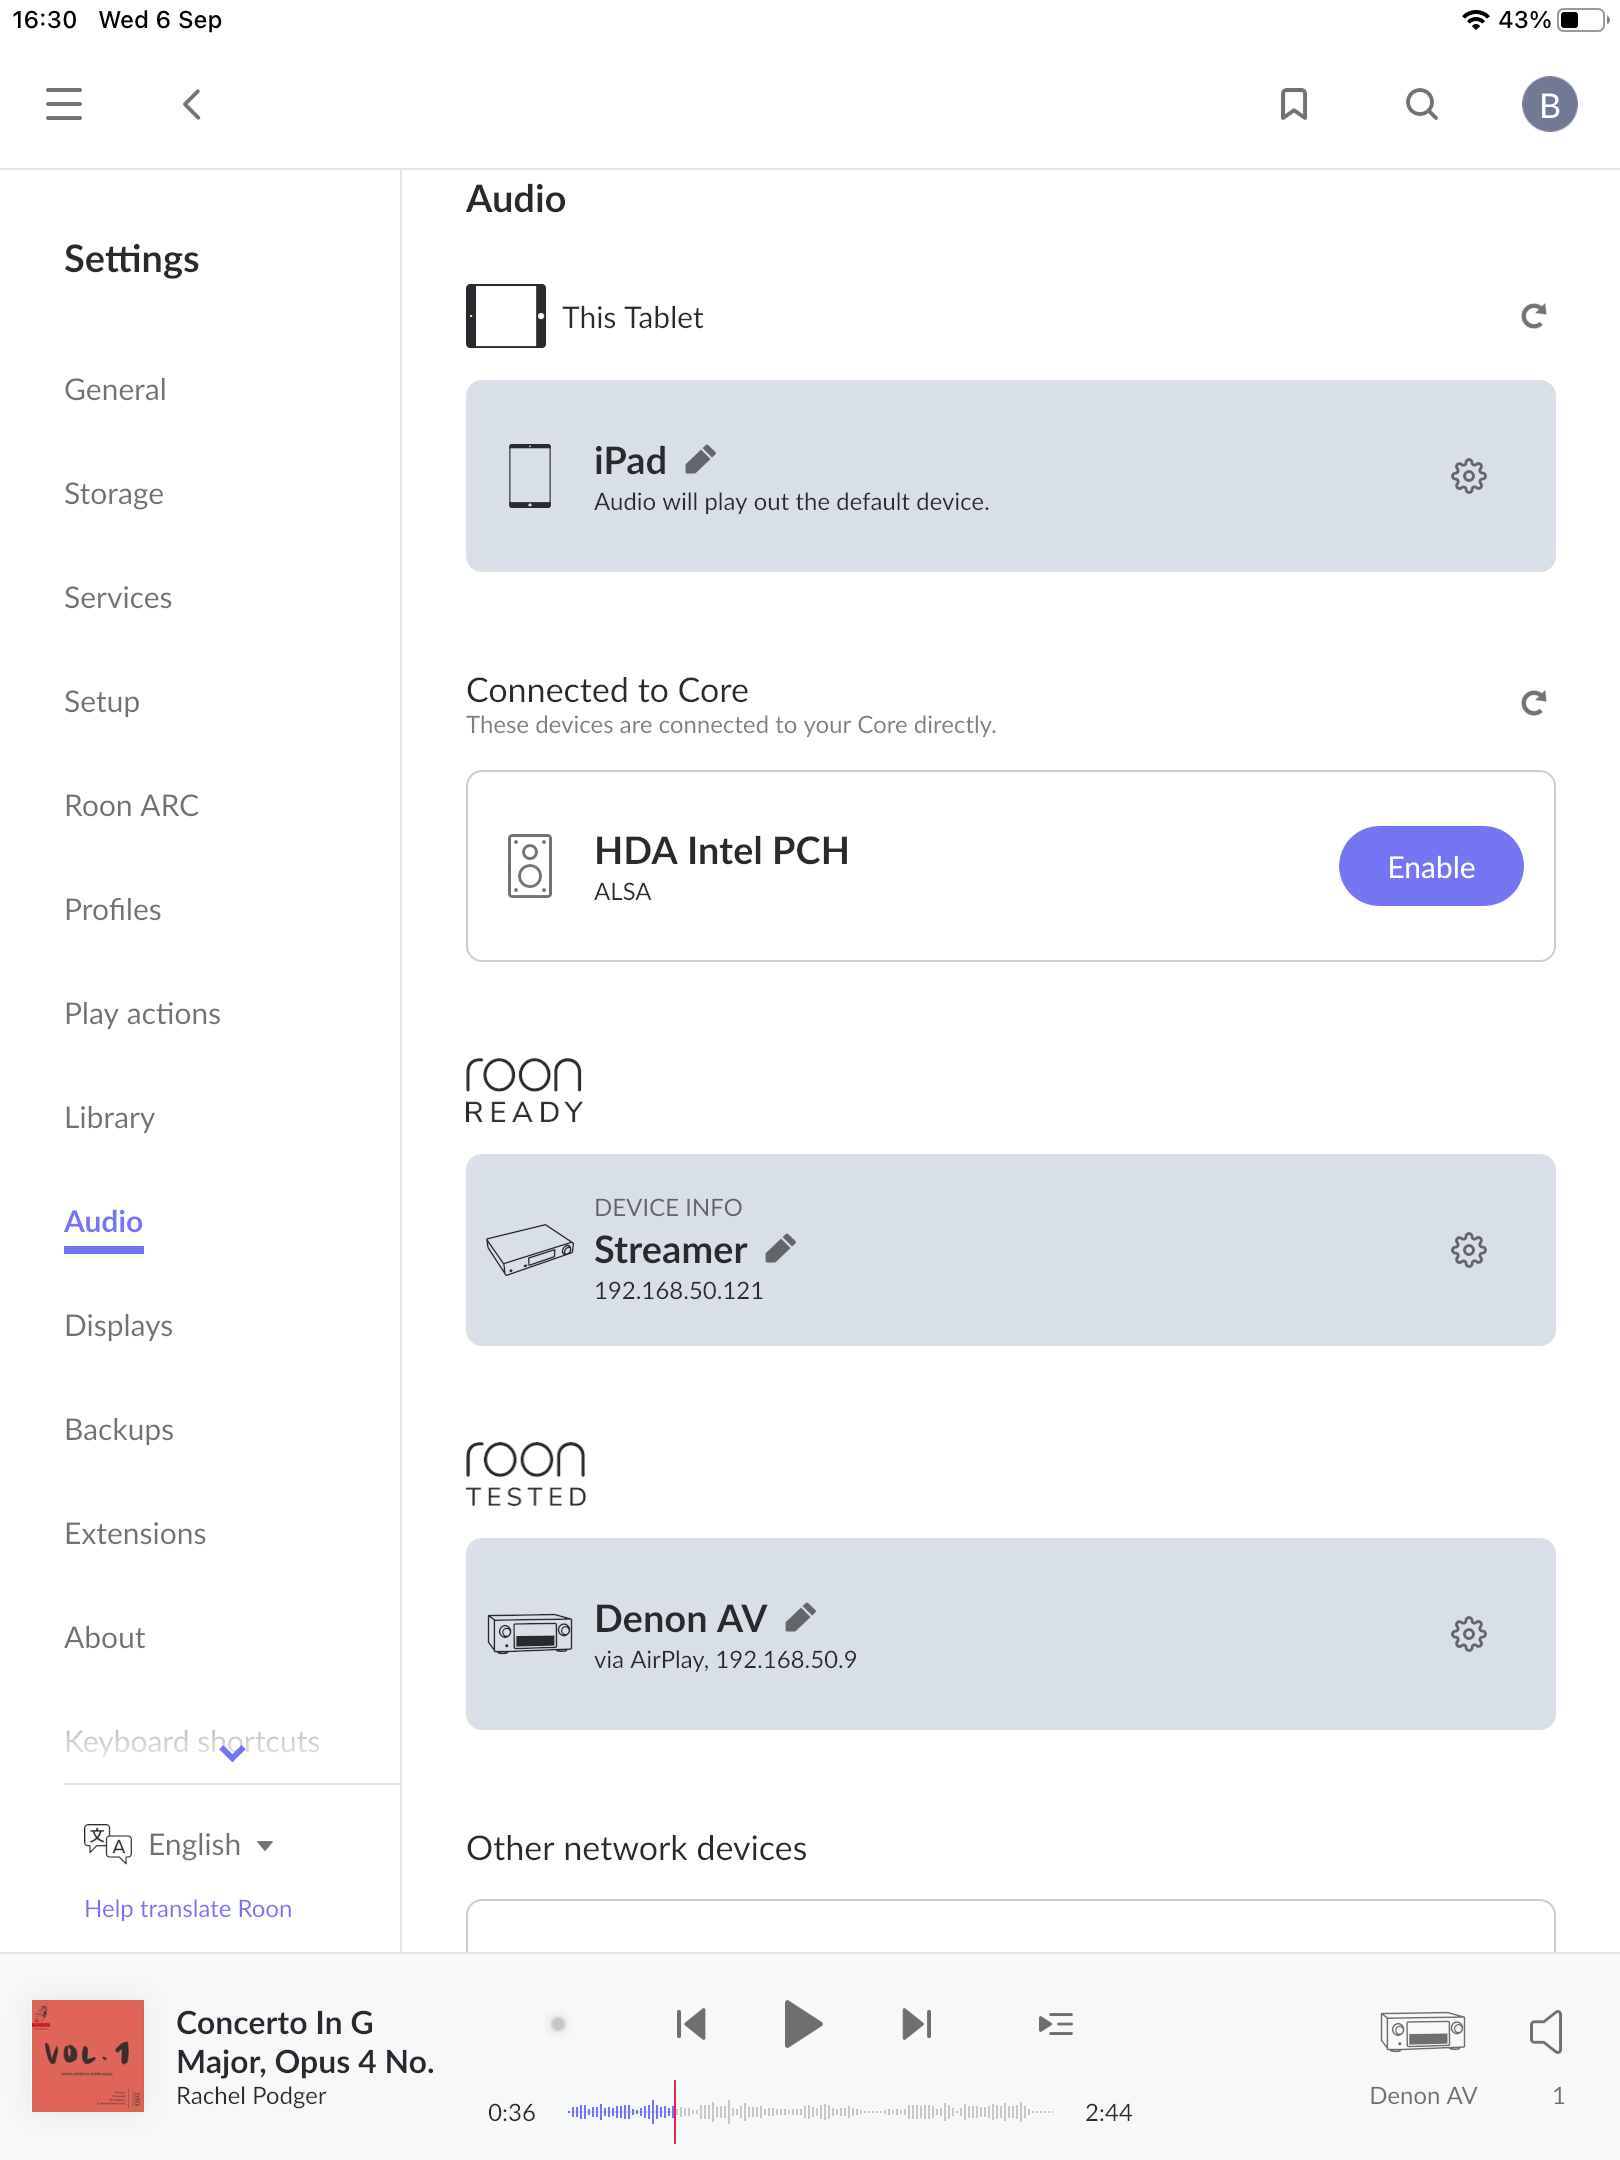Edit the Streamer device name
Image resolution: width=1620 pixels, height=2160 pixels.
[x=781, y=1248]
